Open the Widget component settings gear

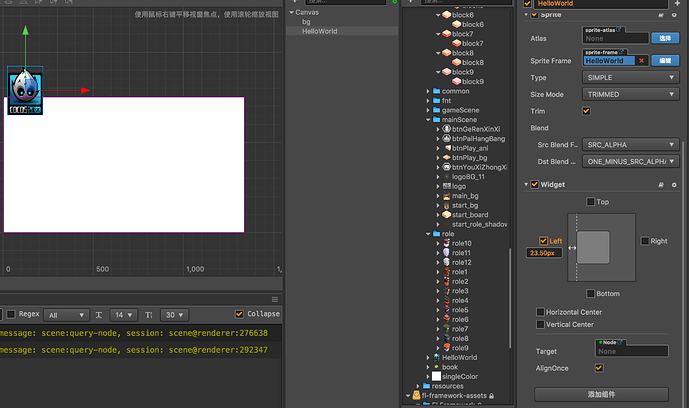pyautogui.click(x=675, y=184)
